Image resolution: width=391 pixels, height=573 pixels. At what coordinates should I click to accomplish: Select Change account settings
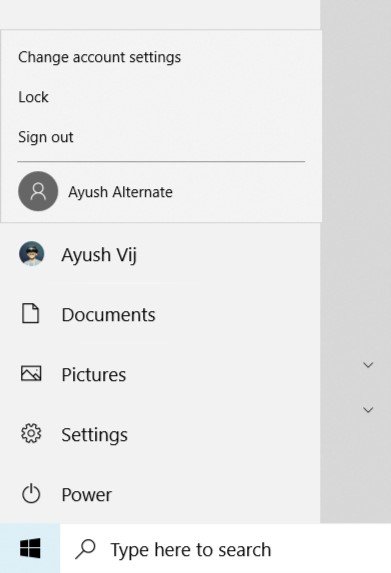(99, 57)
